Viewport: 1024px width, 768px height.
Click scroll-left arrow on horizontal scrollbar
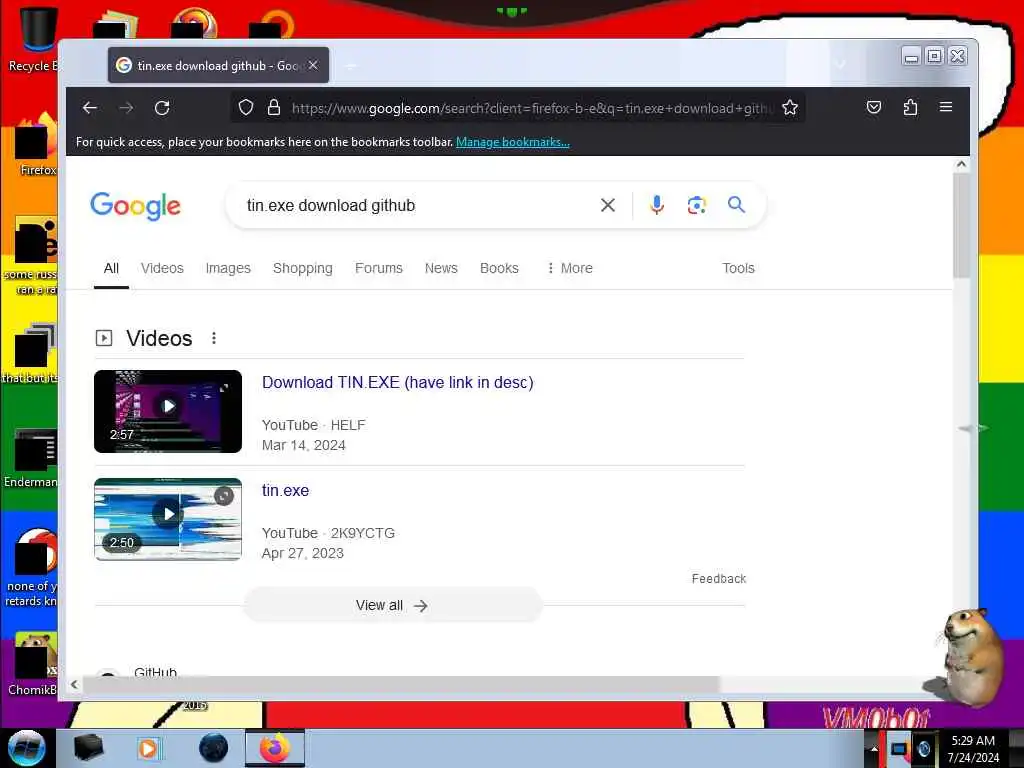pos(74,684)
